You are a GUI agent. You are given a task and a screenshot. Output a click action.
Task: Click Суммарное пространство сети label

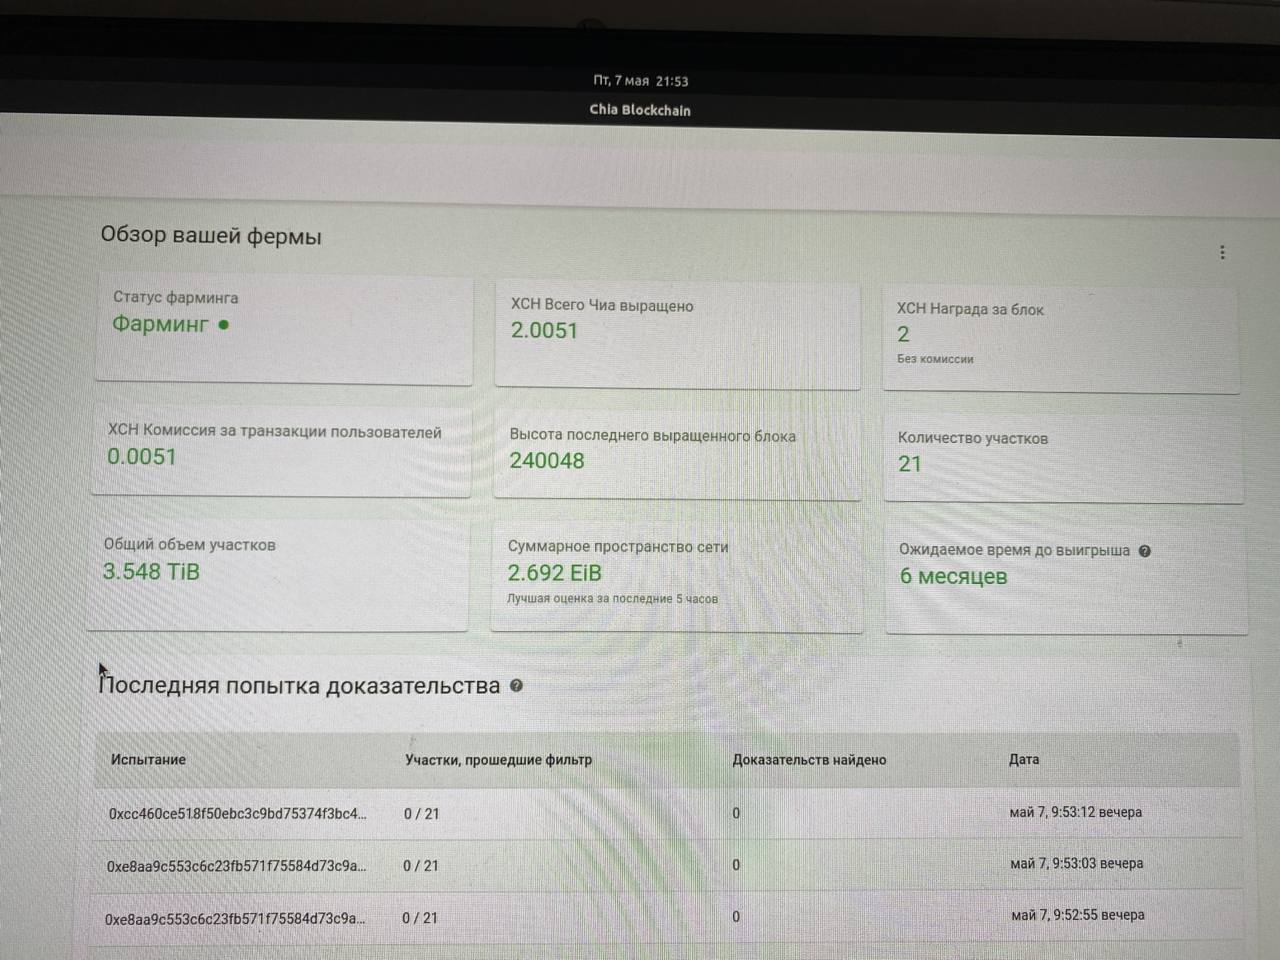point(618,547)
